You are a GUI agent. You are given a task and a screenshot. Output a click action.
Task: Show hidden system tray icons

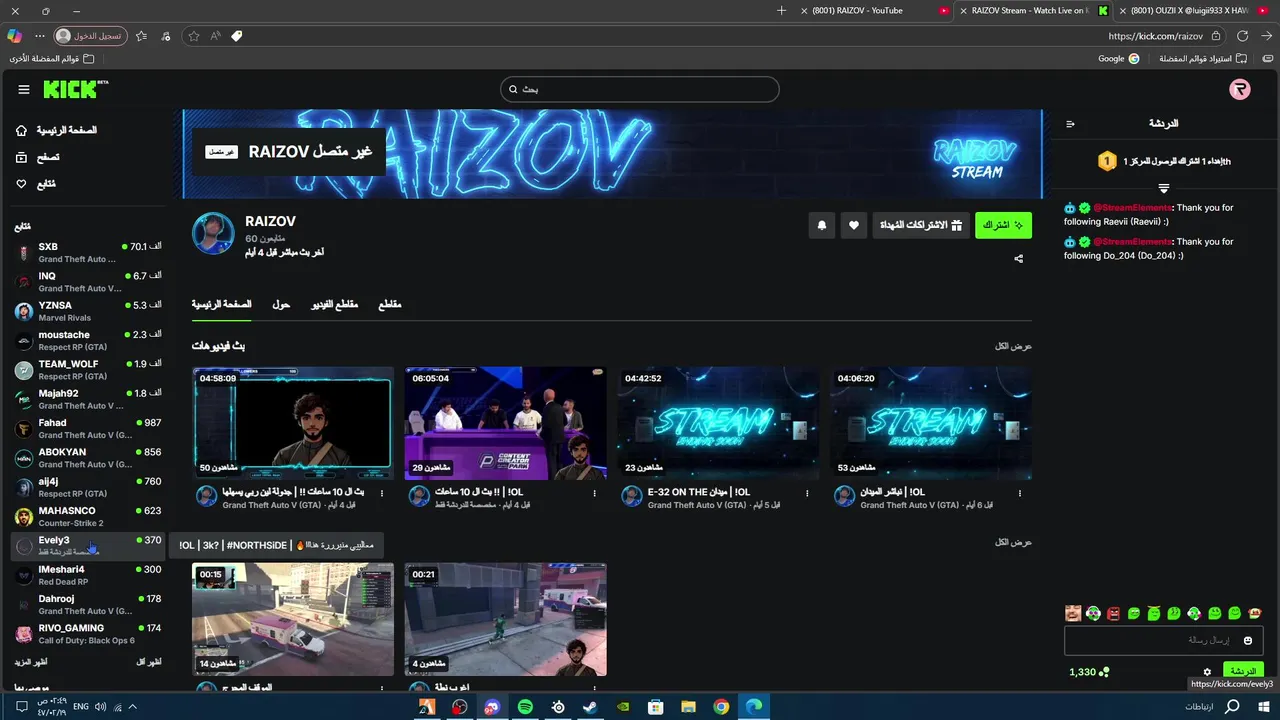pyautogui.click(x=132, y=707)
